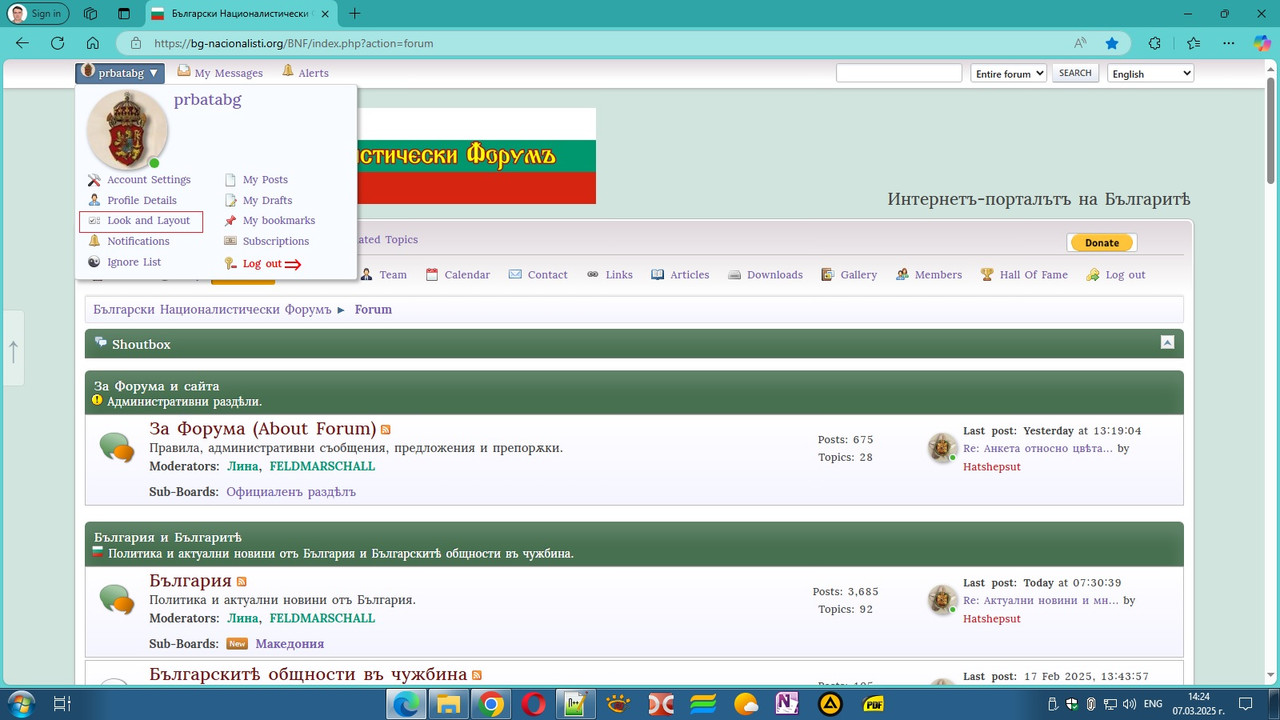Click За Форума board speech-bubble icon
The width and height of the screenshot is (1280, 720).
pos(116,447)
